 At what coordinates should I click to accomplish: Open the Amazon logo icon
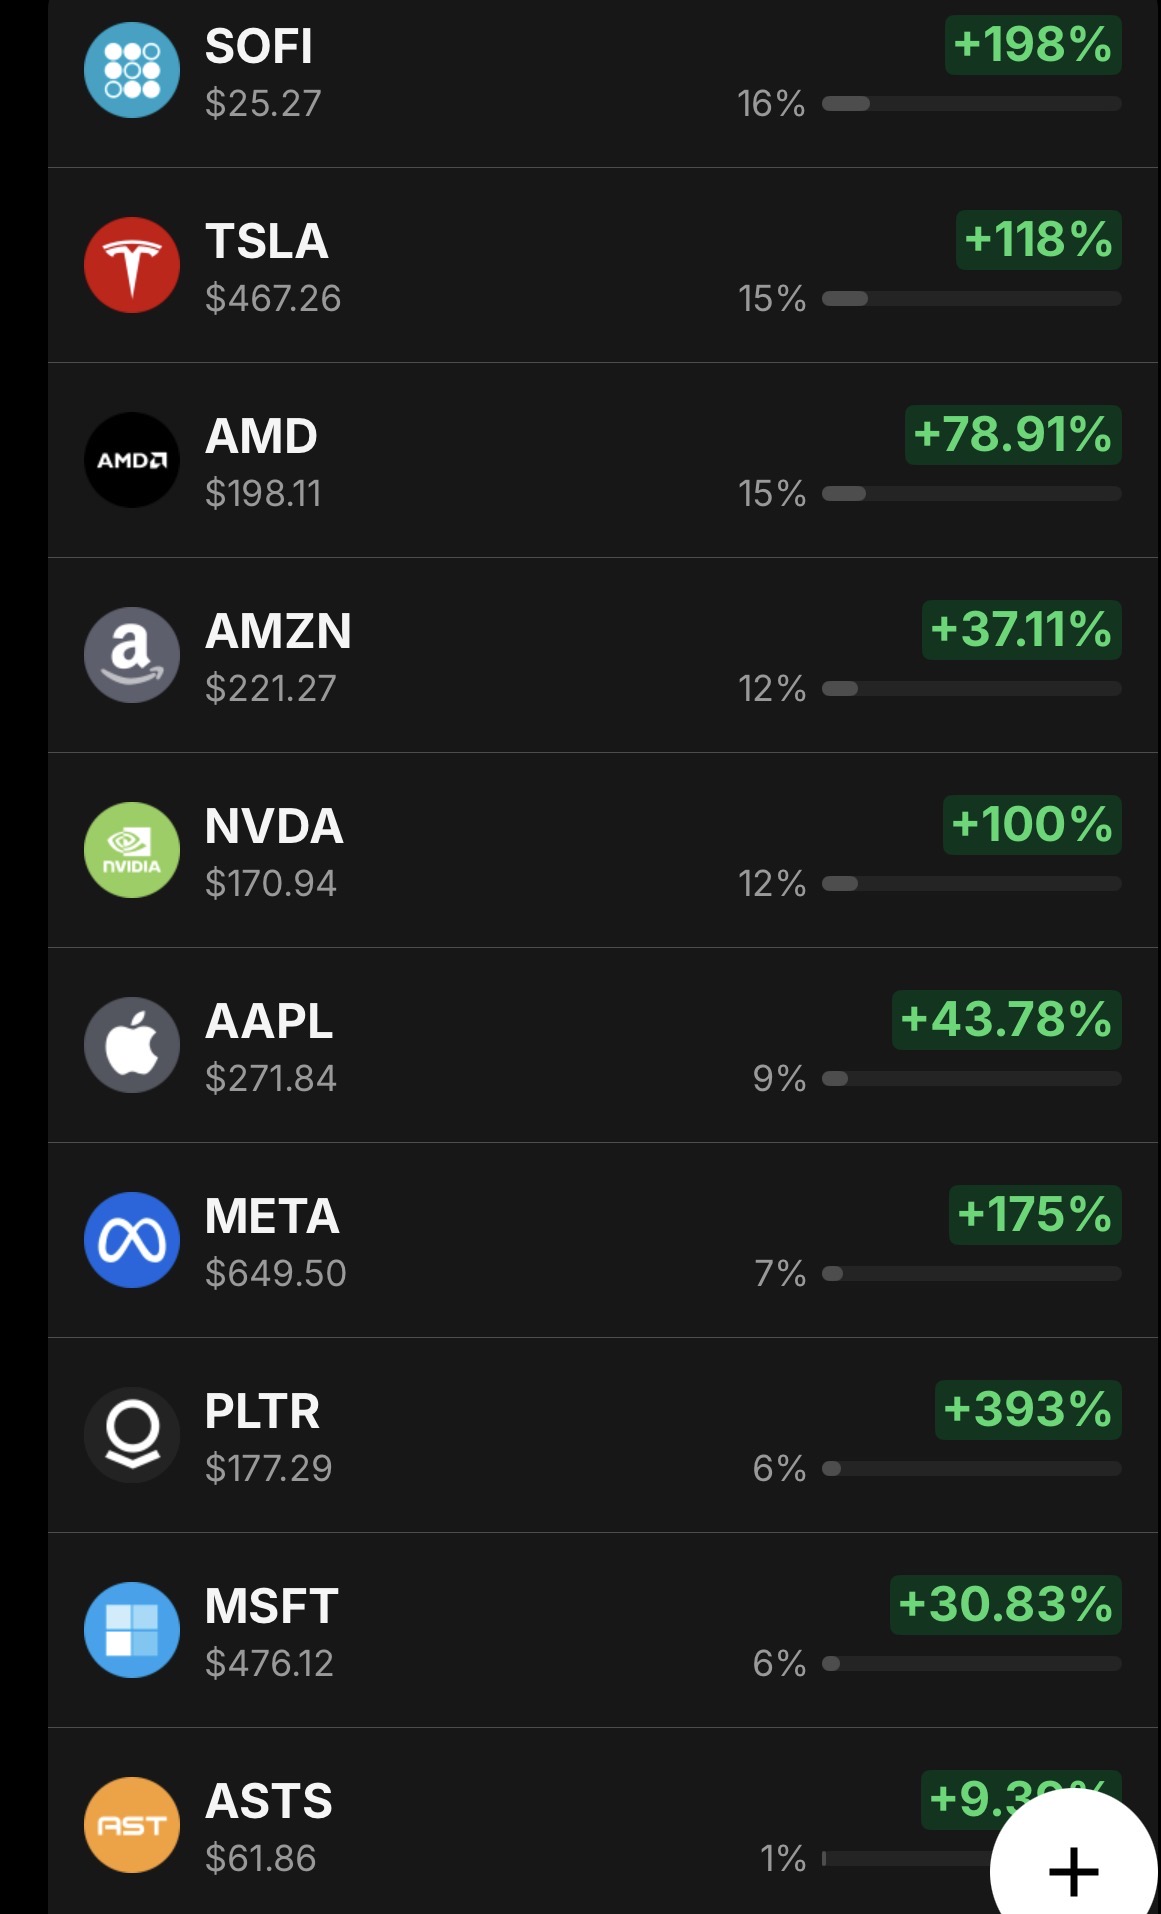pyautogui.click(x=132, y=655)
